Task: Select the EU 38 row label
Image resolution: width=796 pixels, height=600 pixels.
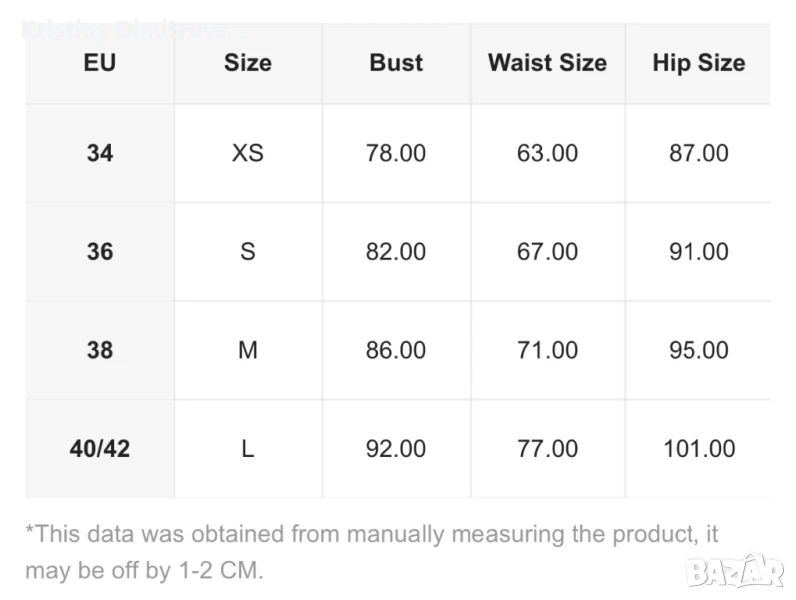Action: [x=100, y=350]
